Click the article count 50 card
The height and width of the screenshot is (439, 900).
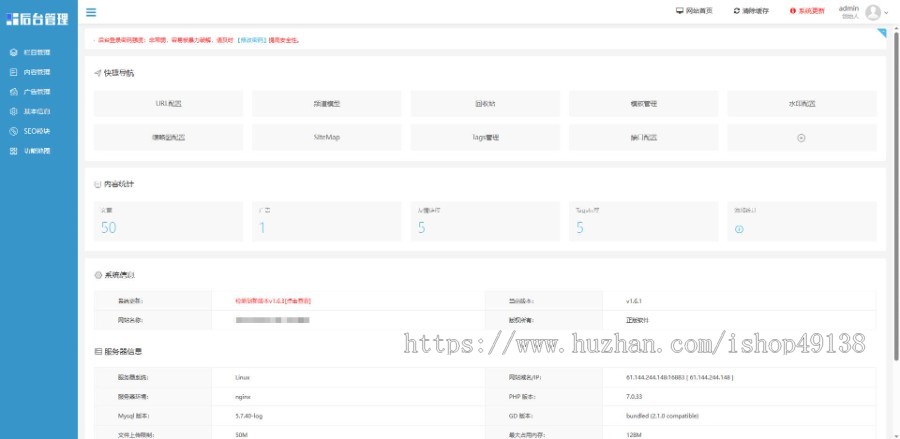pyautogui.click(x=168, y=222)
